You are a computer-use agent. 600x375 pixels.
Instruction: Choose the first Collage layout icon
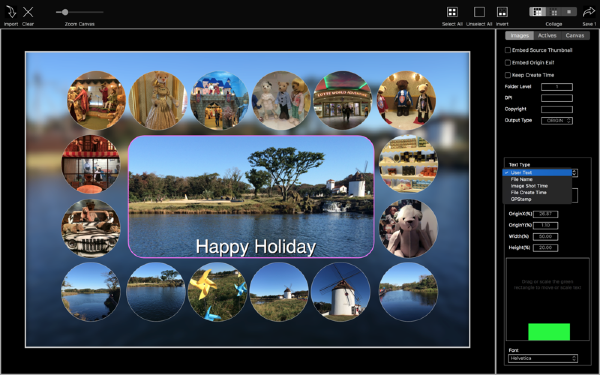tap(538, 12)
